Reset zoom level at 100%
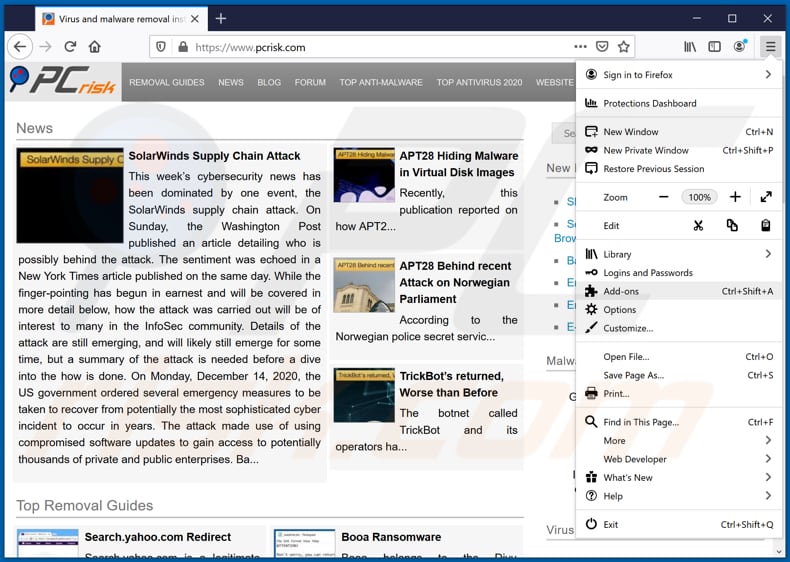The width and height of the screenshot is (790, 562). (699, 197)
